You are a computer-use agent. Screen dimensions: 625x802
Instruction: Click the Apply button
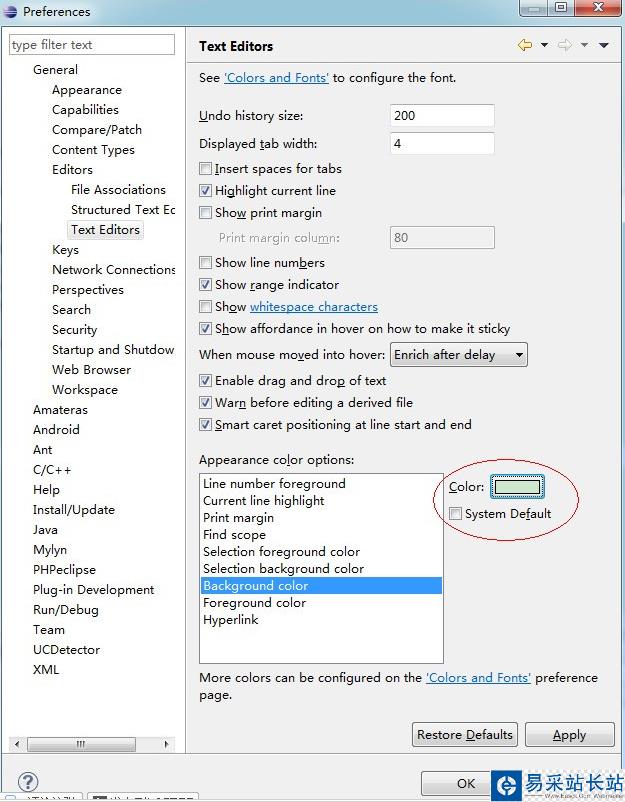coord(569,735)
